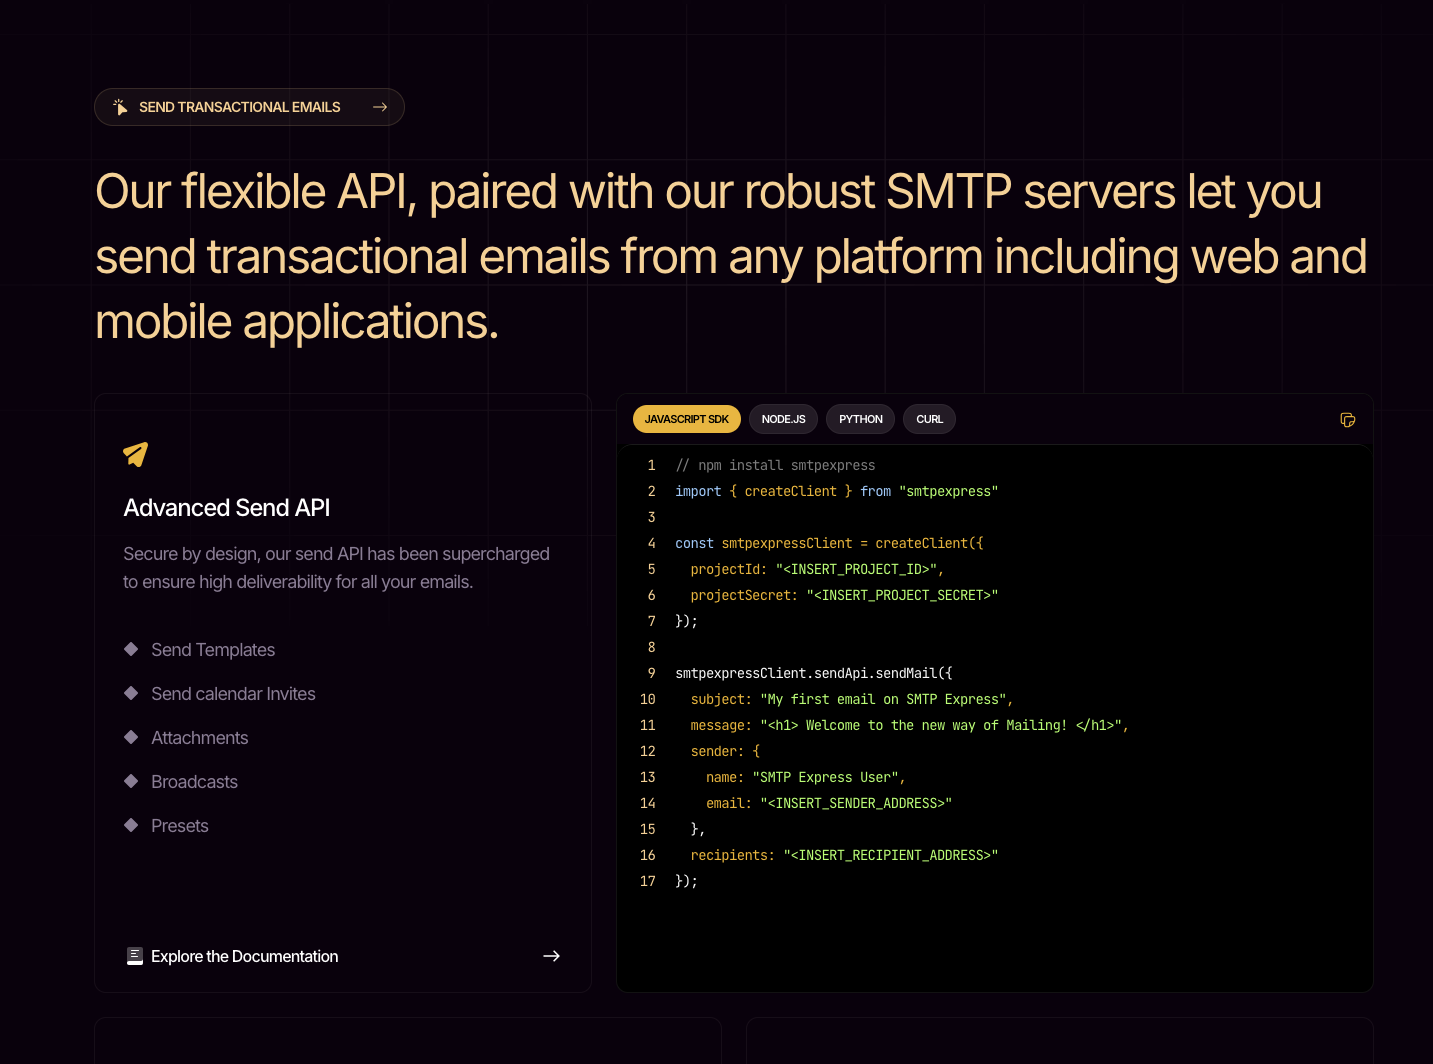
Task: Click the sparkle cursor icon in the pill badge
Action: click(x=120, y=107)
